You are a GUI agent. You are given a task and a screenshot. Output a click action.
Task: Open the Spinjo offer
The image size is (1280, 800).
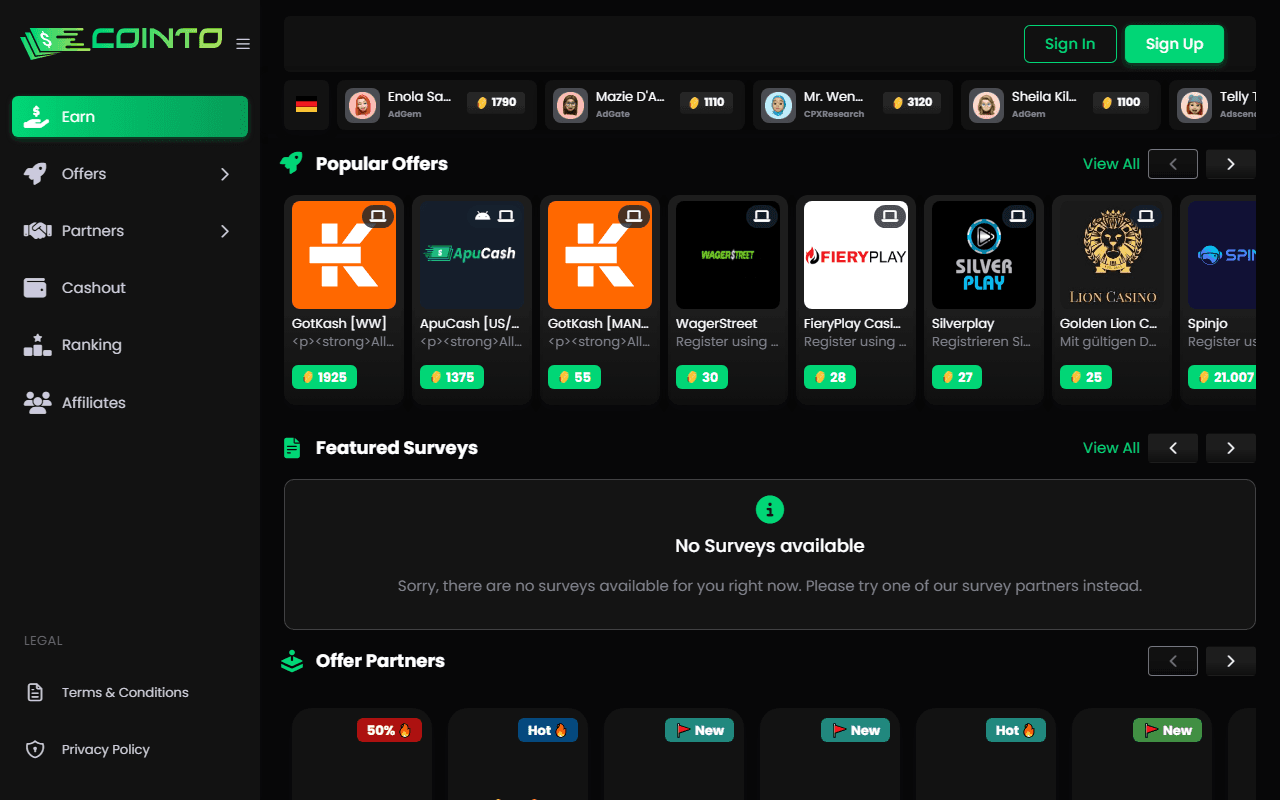1218,300
